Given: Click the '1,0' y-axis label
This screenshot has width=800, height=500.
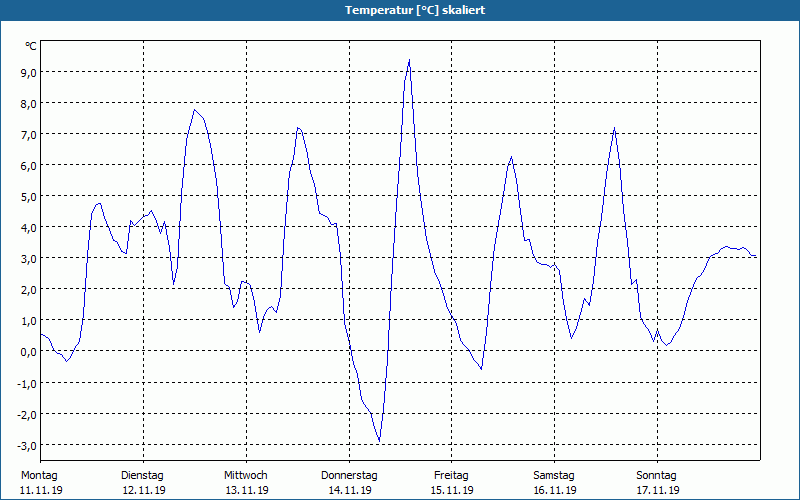Looking at the screenshot, I should click(29, 321).
